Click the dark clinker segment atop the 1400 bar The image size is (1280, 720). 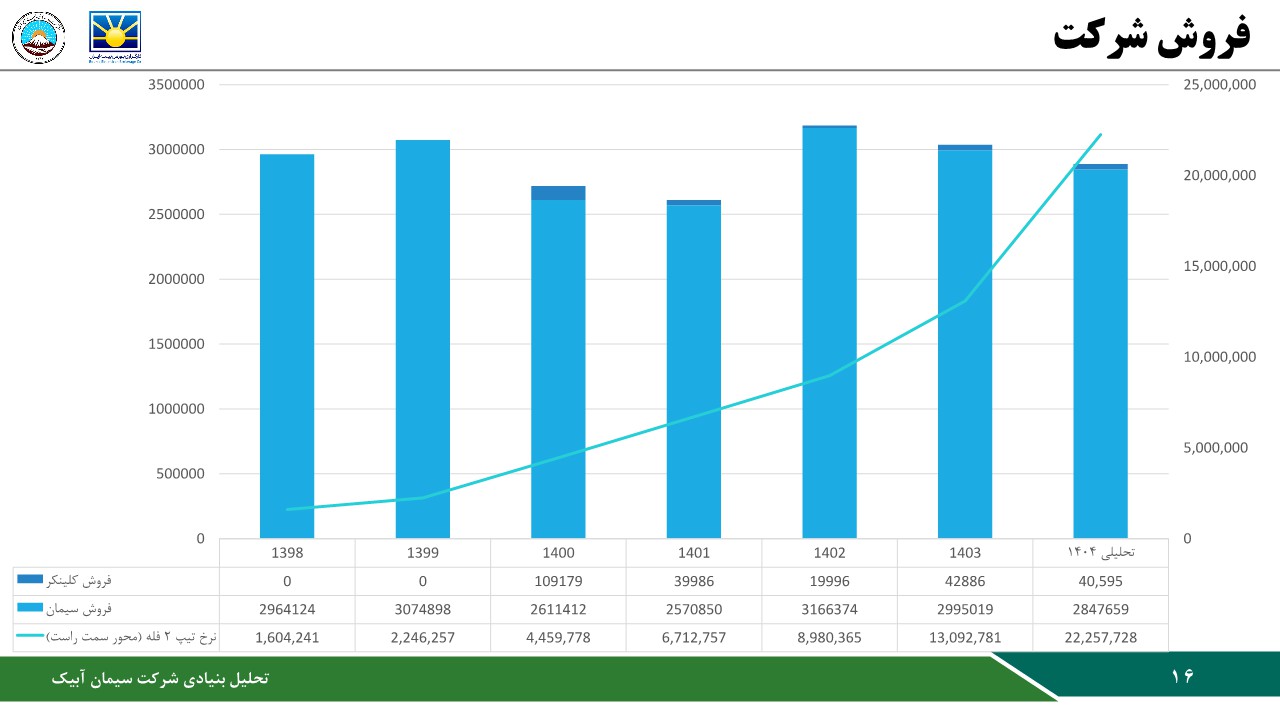tap(558, 193)
